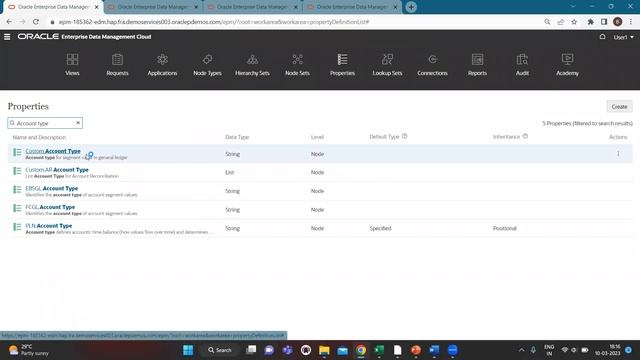Open Chrome three-dot menu
This screenshot has height=360, width=640.
[x=631, y=22]
